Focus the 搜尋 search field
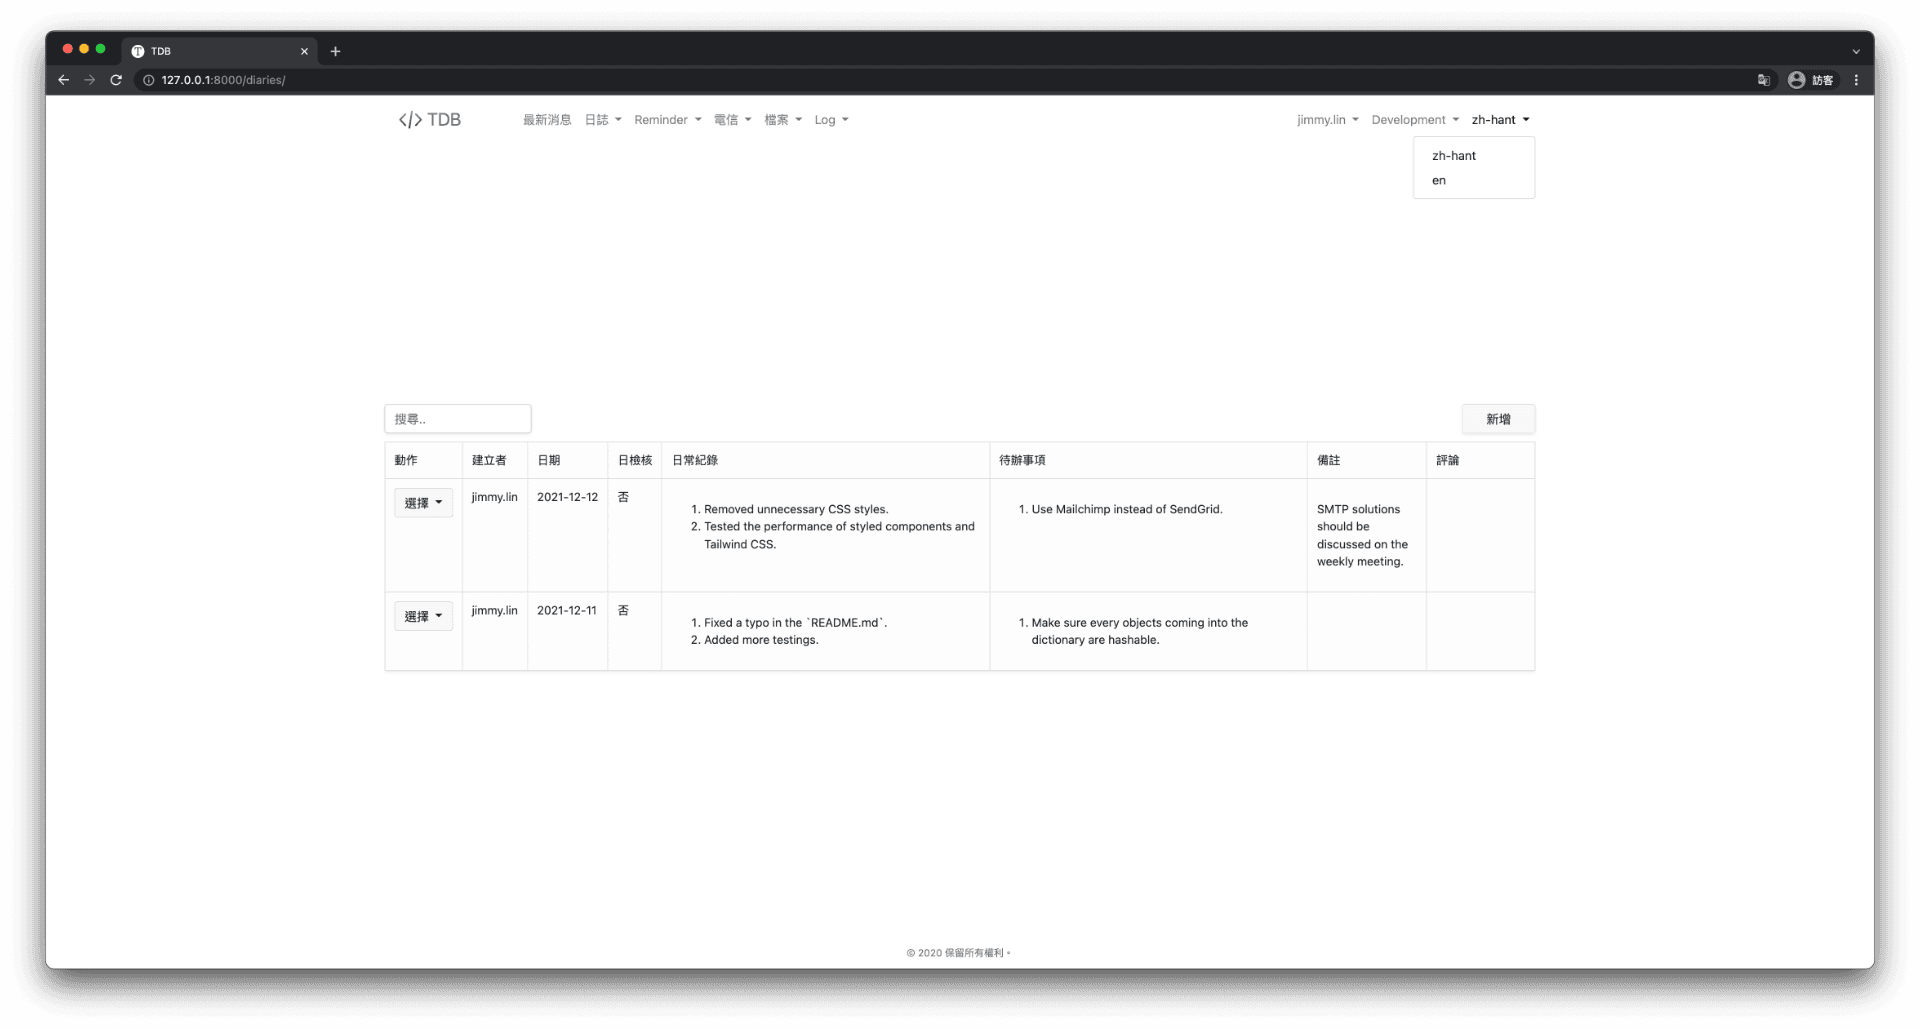This screenshot has width=1920, height=1029. click(458, 419)
